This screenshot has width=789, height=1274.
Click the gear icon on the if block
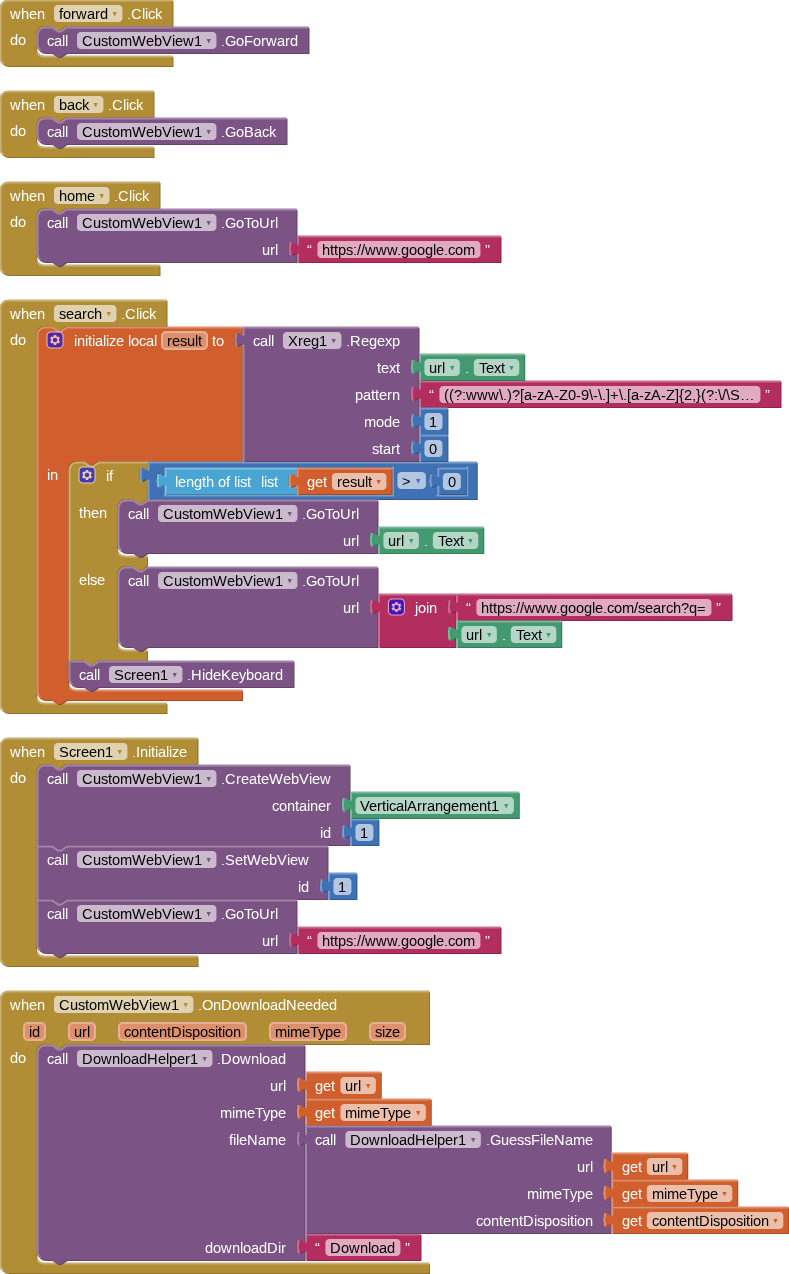87,475
